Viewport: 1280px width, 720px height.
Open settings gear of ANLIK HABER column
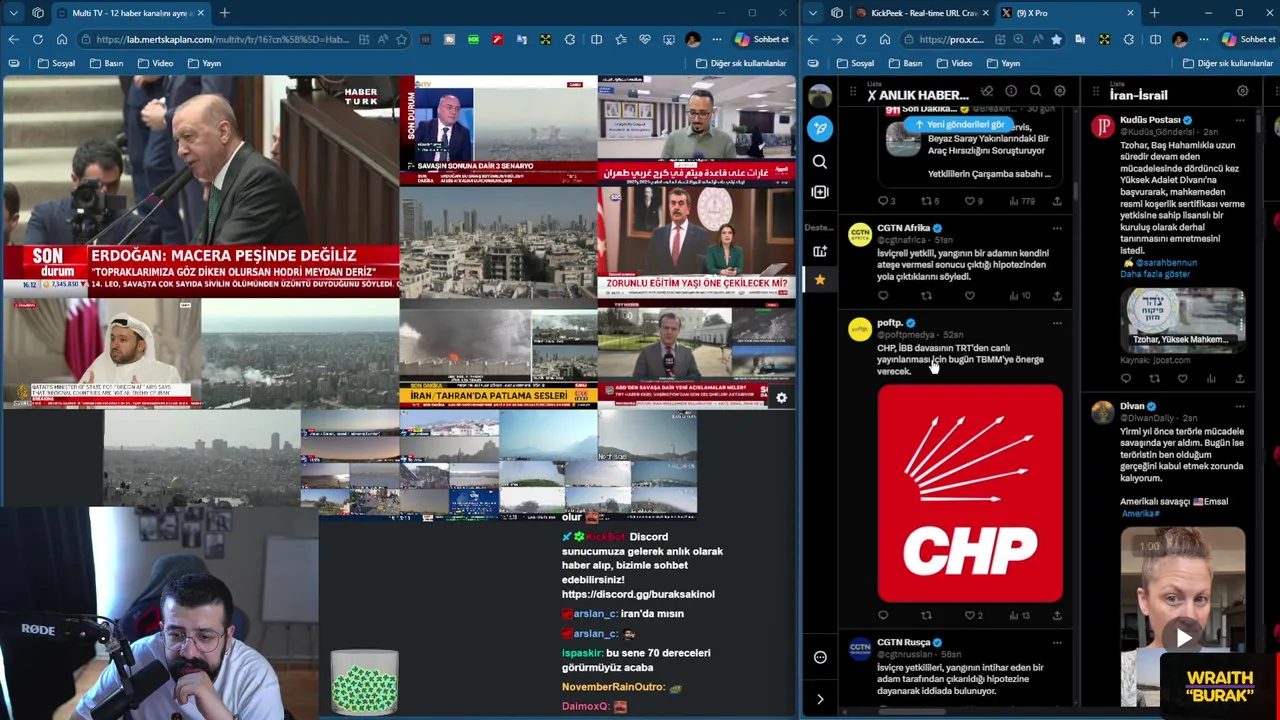(1059, 92)
